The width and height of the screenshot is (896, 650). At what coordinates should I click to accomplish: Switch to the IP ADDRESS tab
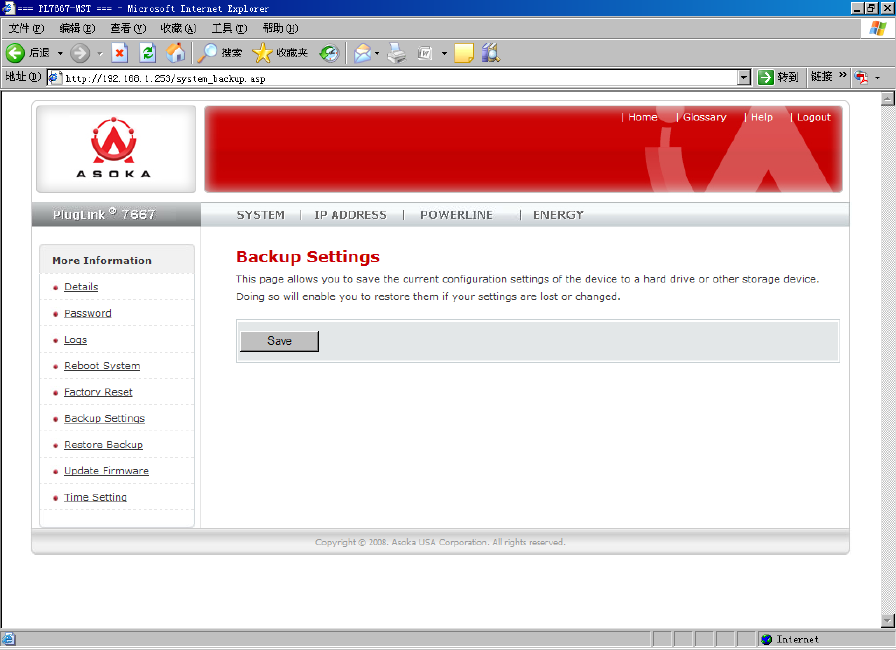coord(350,215)
